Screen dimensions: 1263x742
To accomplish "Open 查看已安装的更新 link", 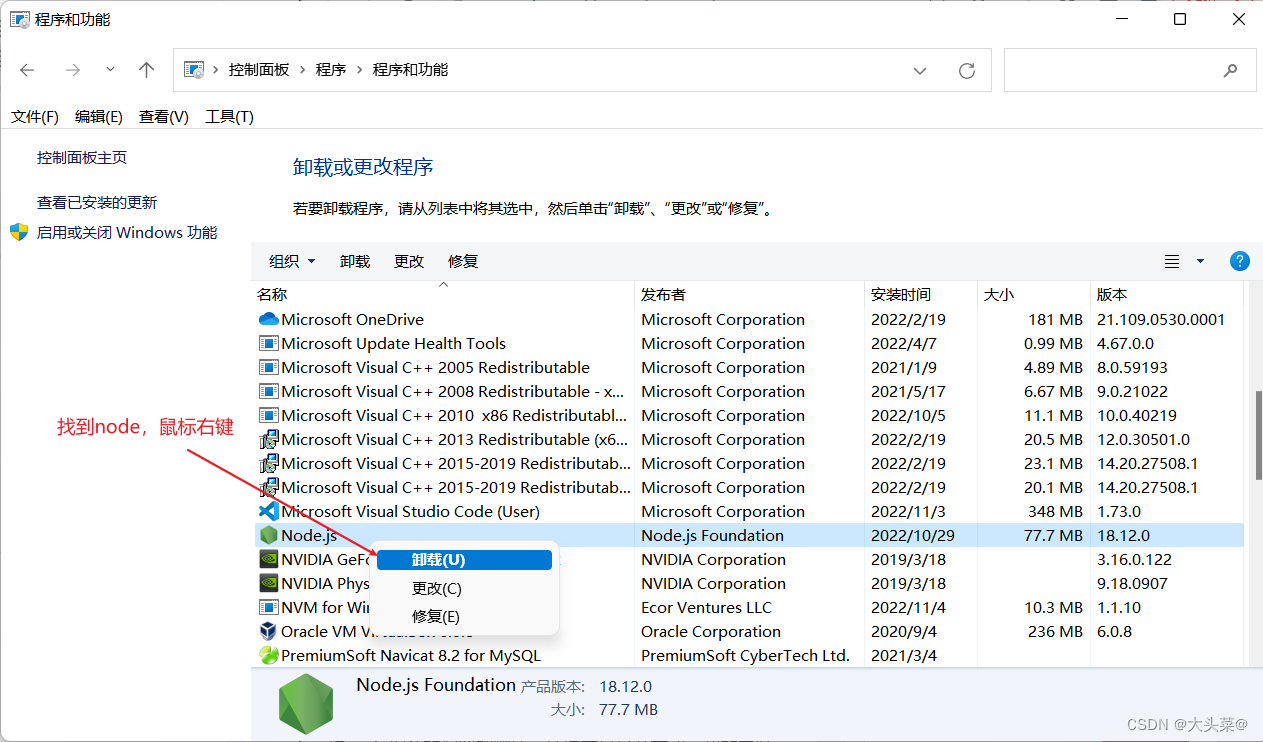I will [97, 203].
